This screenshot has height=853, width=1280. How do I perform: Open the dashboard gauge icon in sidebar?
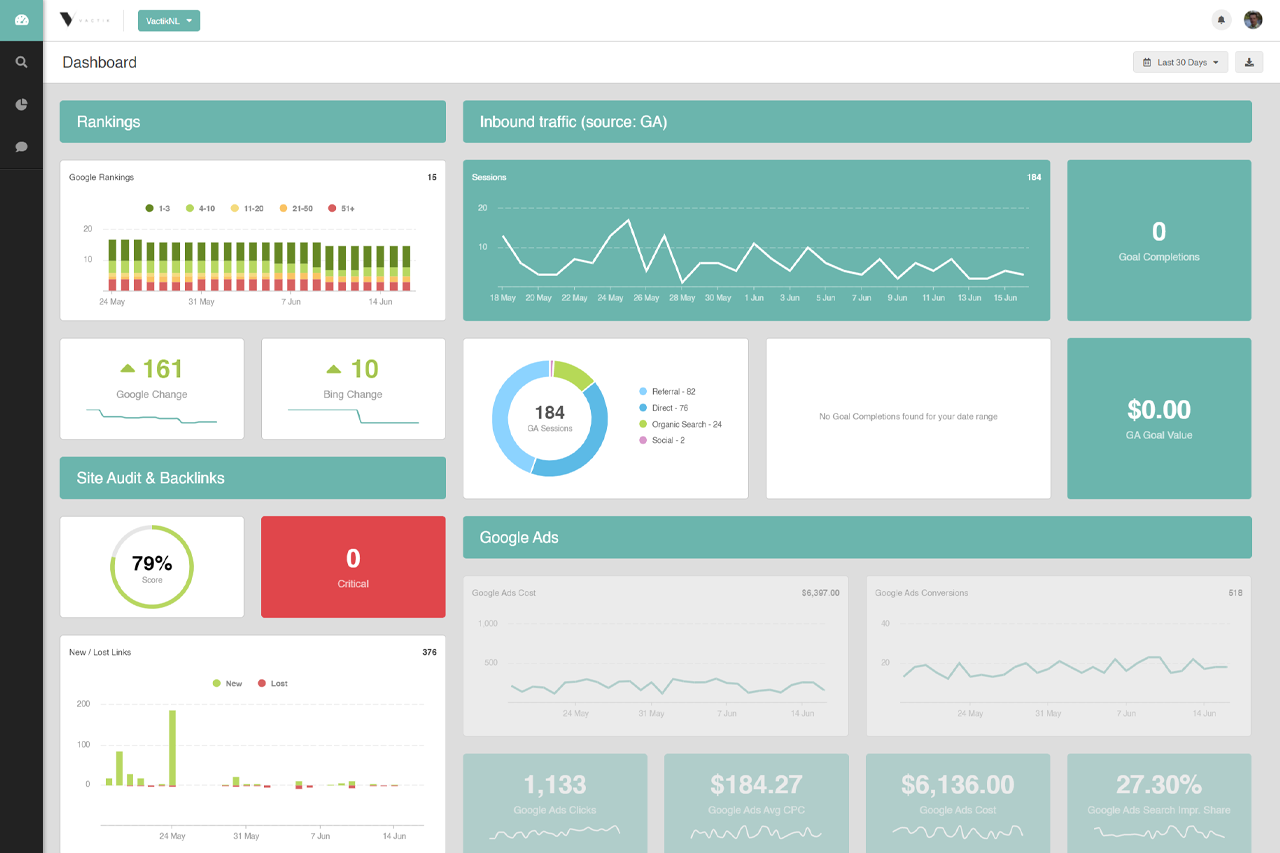click(21, 20)
